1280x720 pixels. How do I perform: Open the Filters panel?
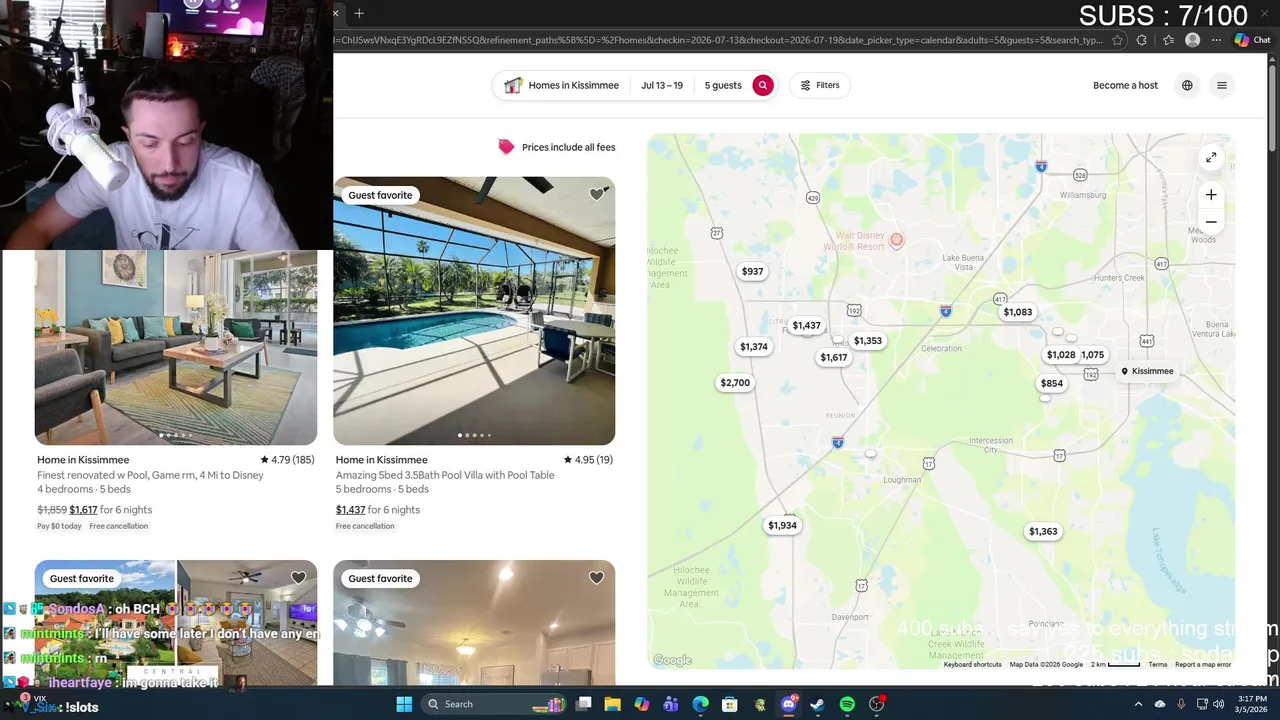[819, 85]
